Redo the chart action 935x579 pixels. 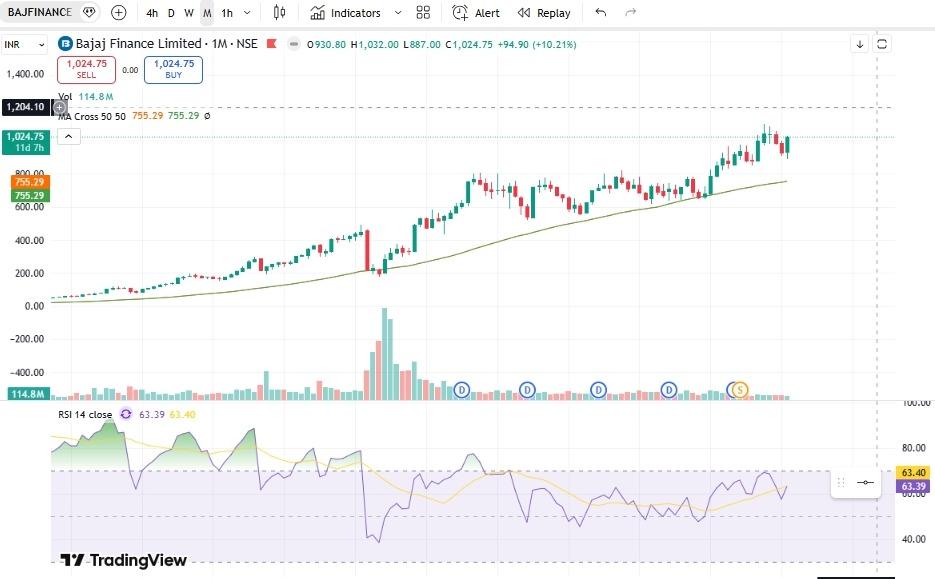coord(630,12)
